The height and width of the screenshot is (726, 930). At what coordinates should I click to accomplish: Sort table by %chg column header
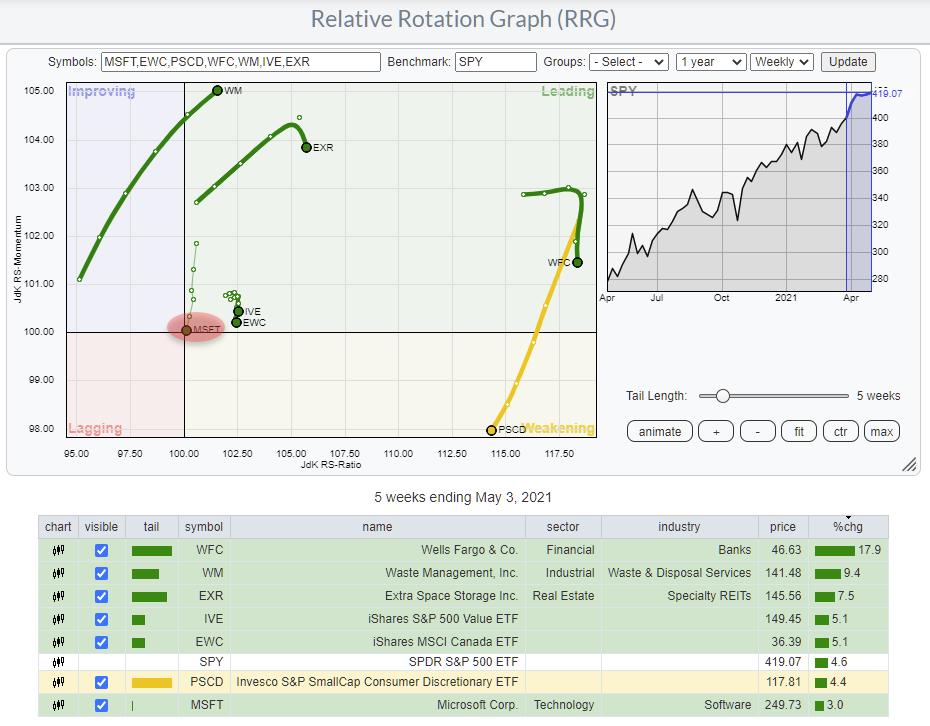tap(848, 527)
